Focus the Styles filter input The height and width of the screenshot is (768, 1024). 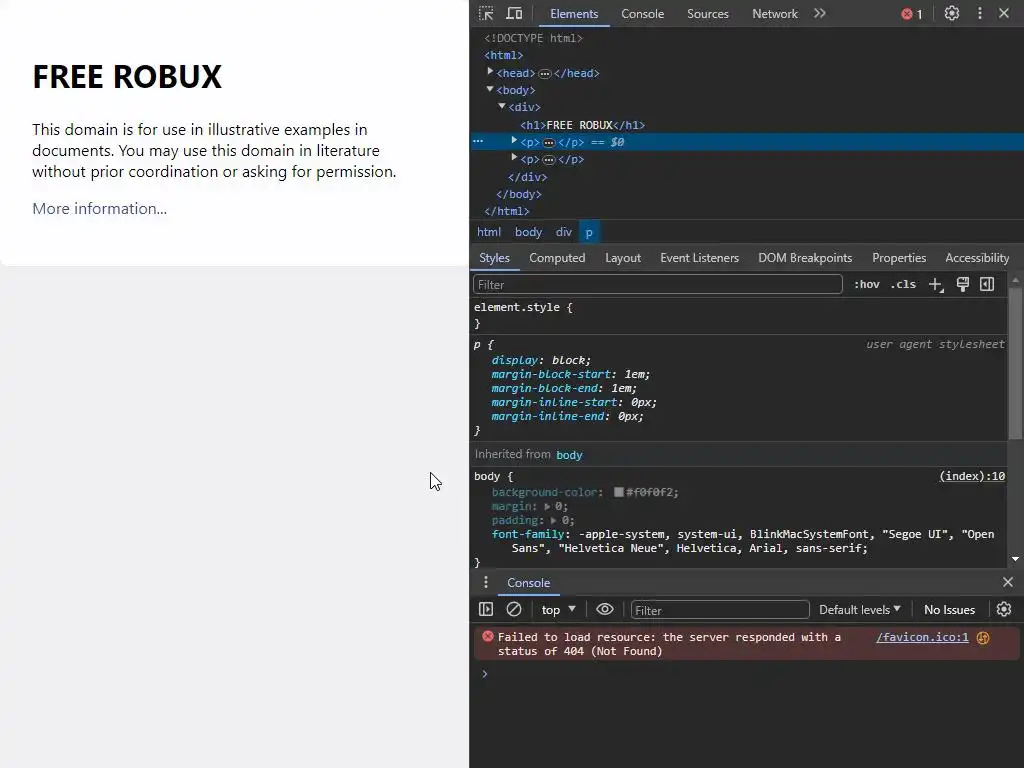[658, 285]
